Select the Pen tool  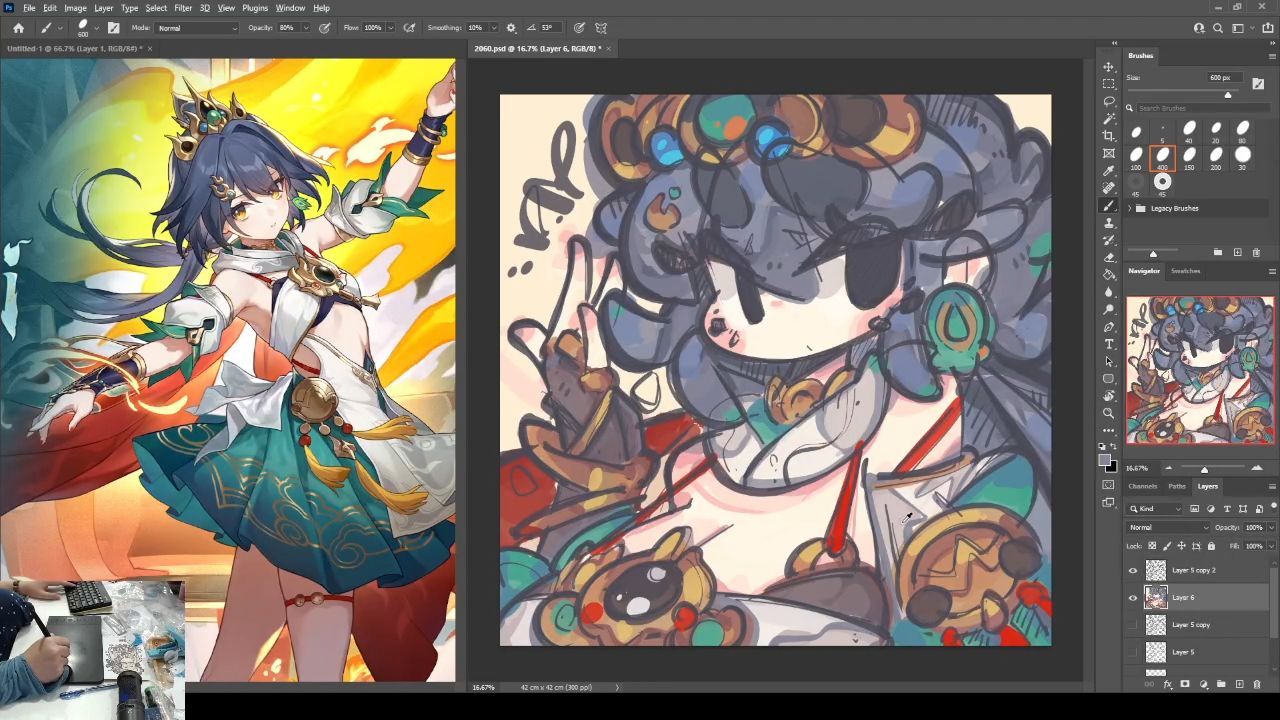coord(1108,327)
